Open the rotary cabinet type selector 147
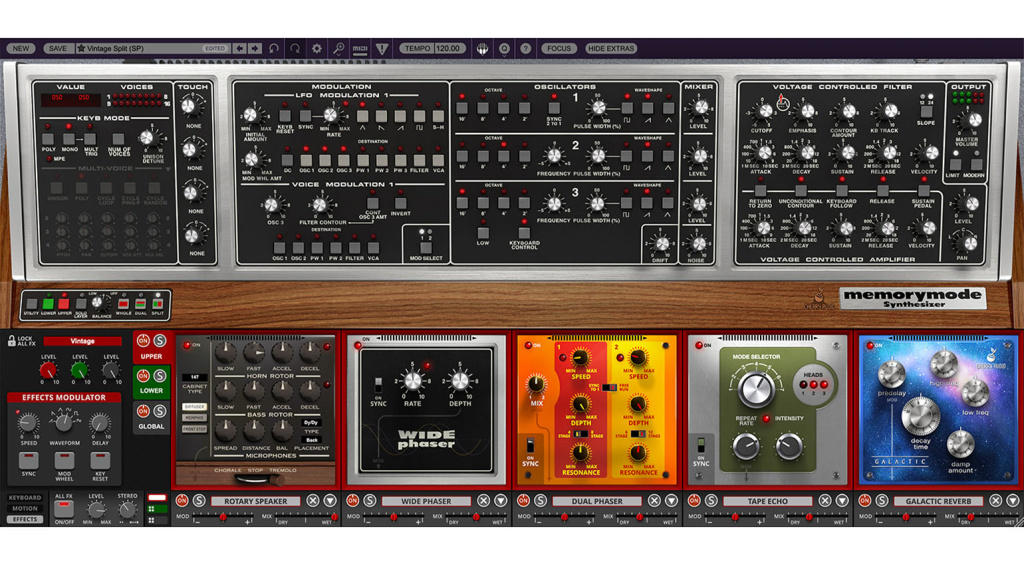The height and width of the screenshot is (565, 1024). [195, 377]
